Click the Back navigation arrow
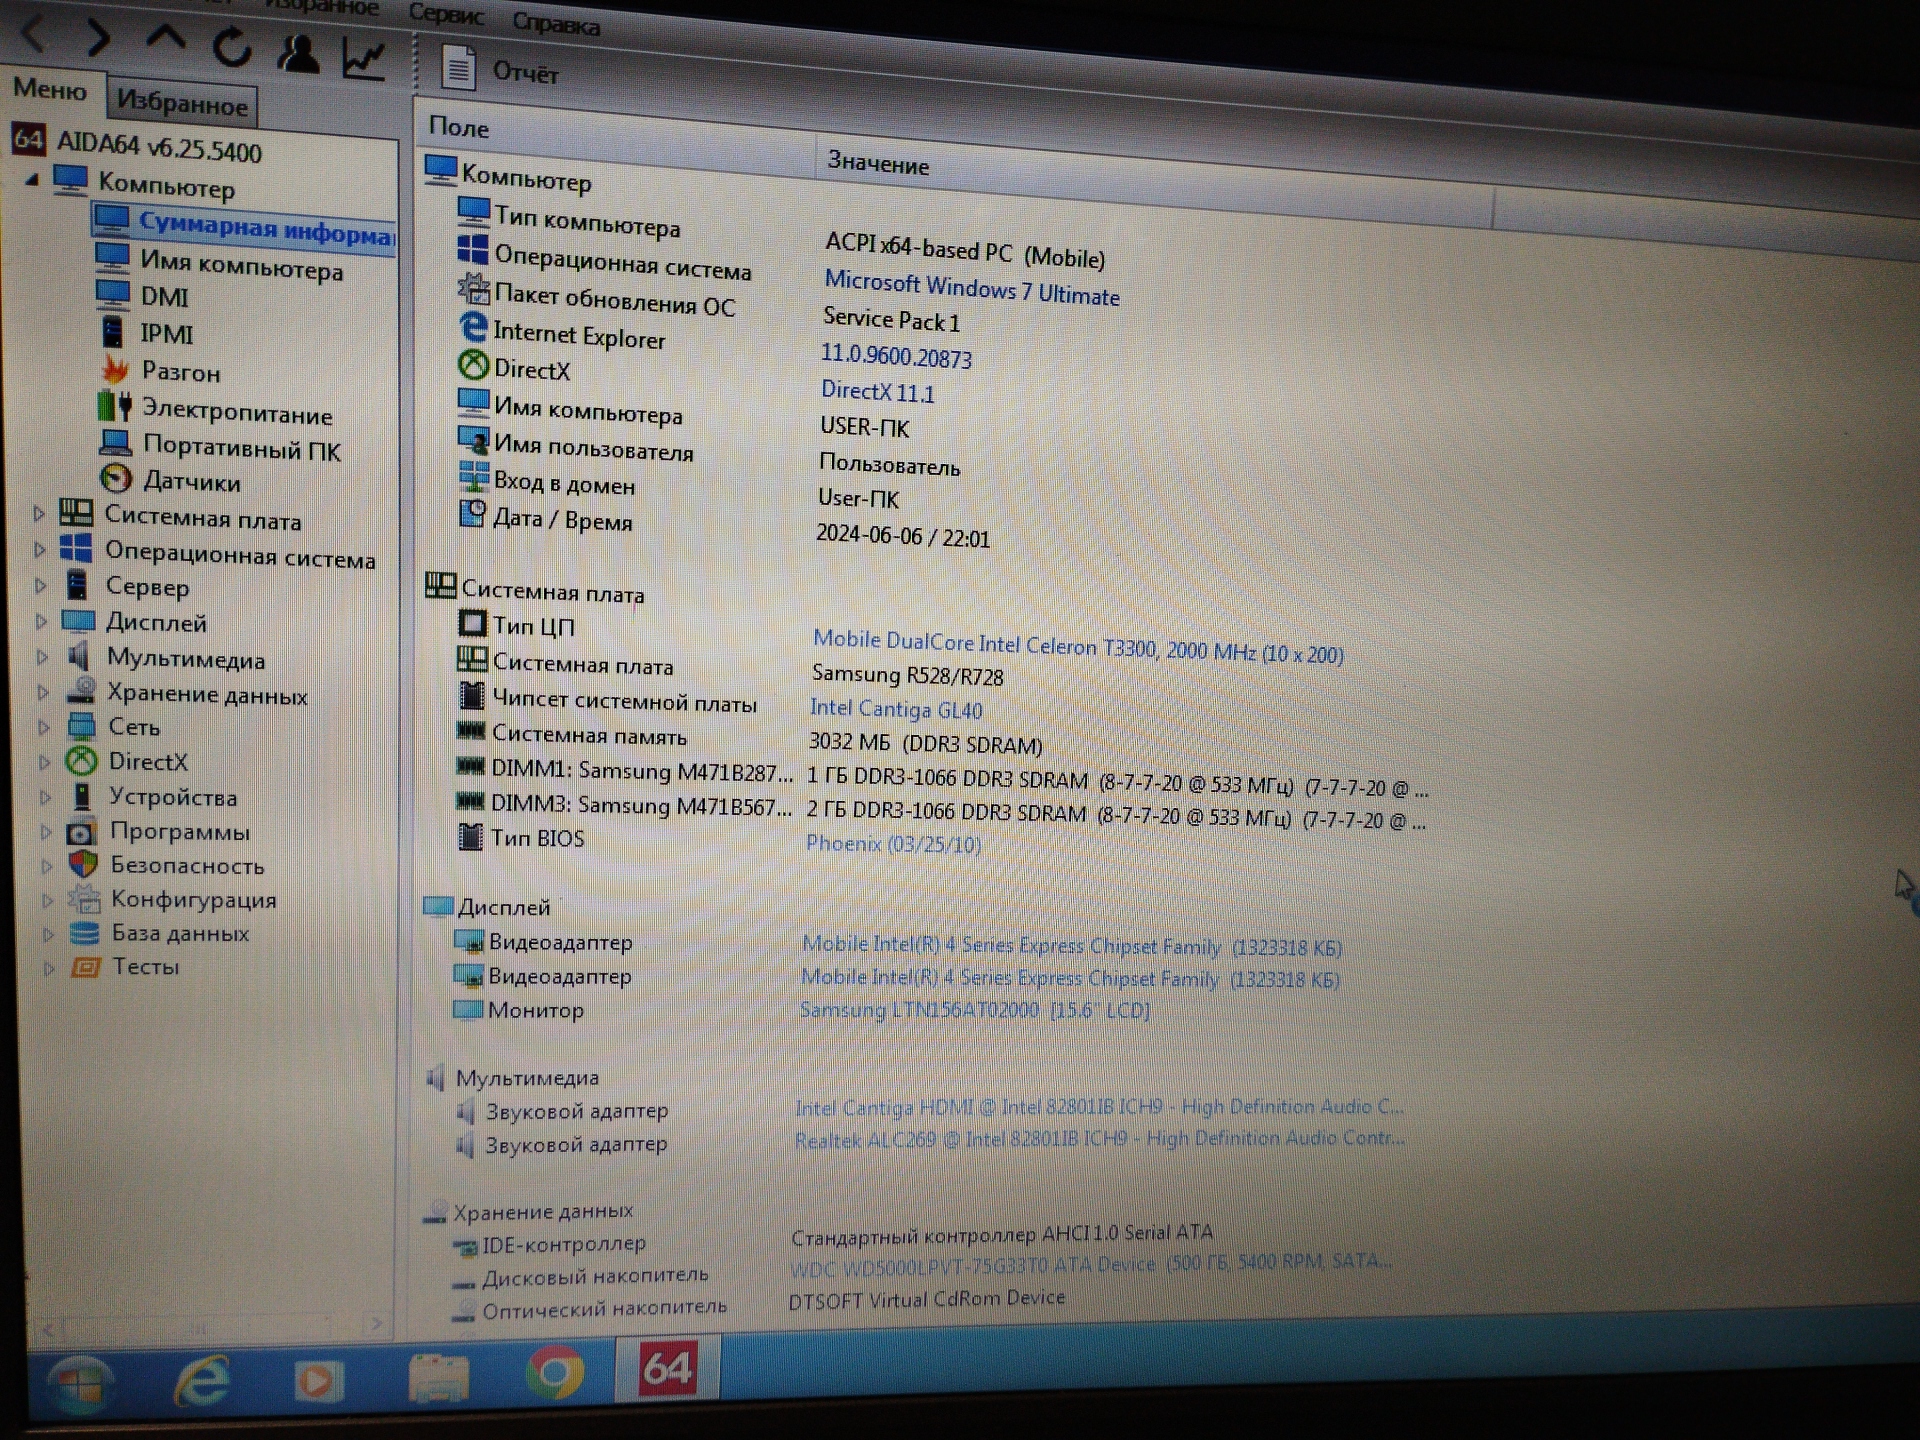 (33, 36)
